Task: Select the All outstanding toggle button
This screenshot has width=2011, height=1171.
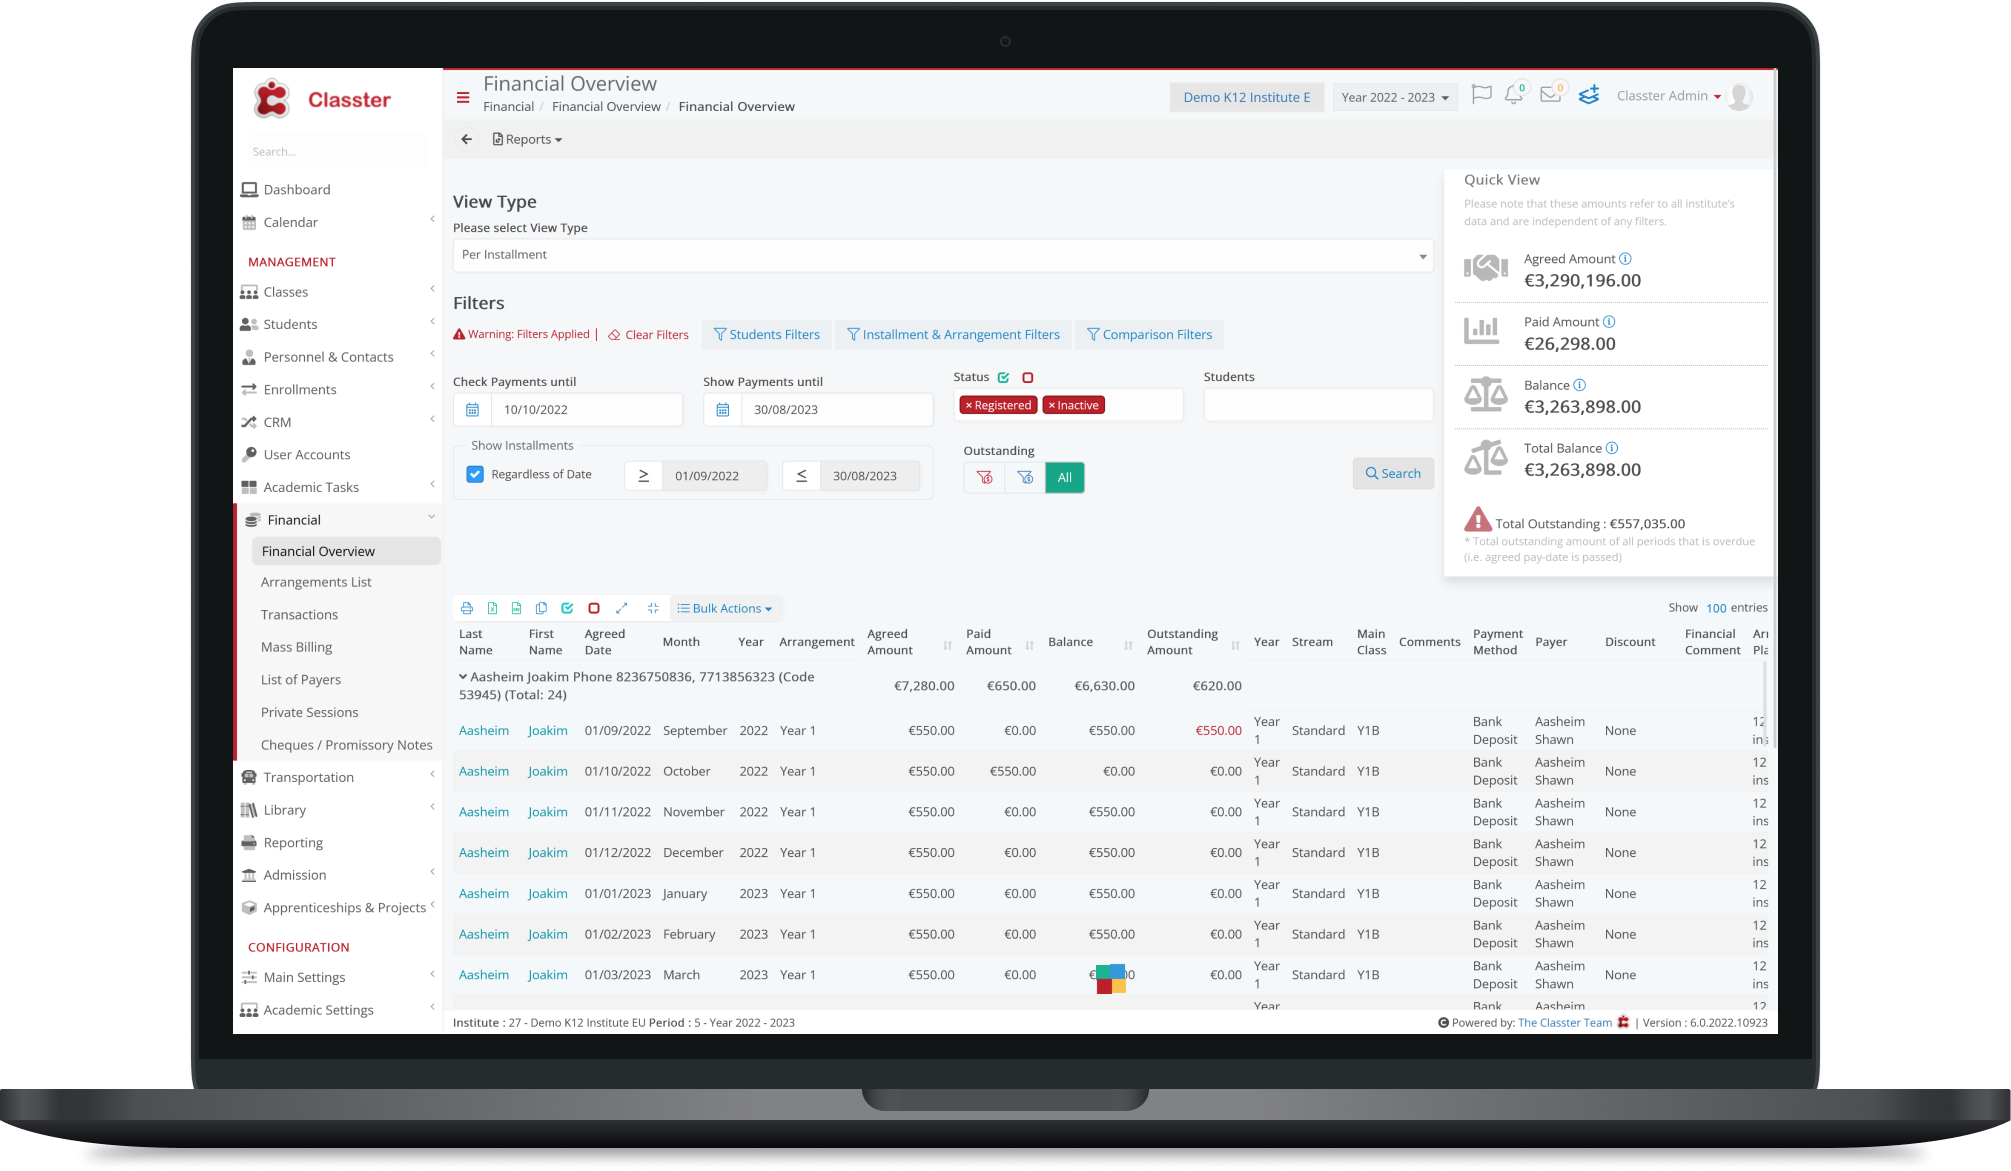Action: click(1064, 477)
